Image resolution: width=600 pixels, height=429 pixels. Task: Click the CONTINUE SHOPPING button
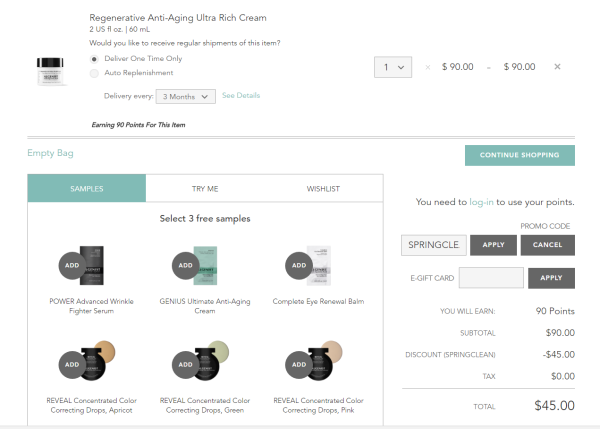tap(520, 155)
